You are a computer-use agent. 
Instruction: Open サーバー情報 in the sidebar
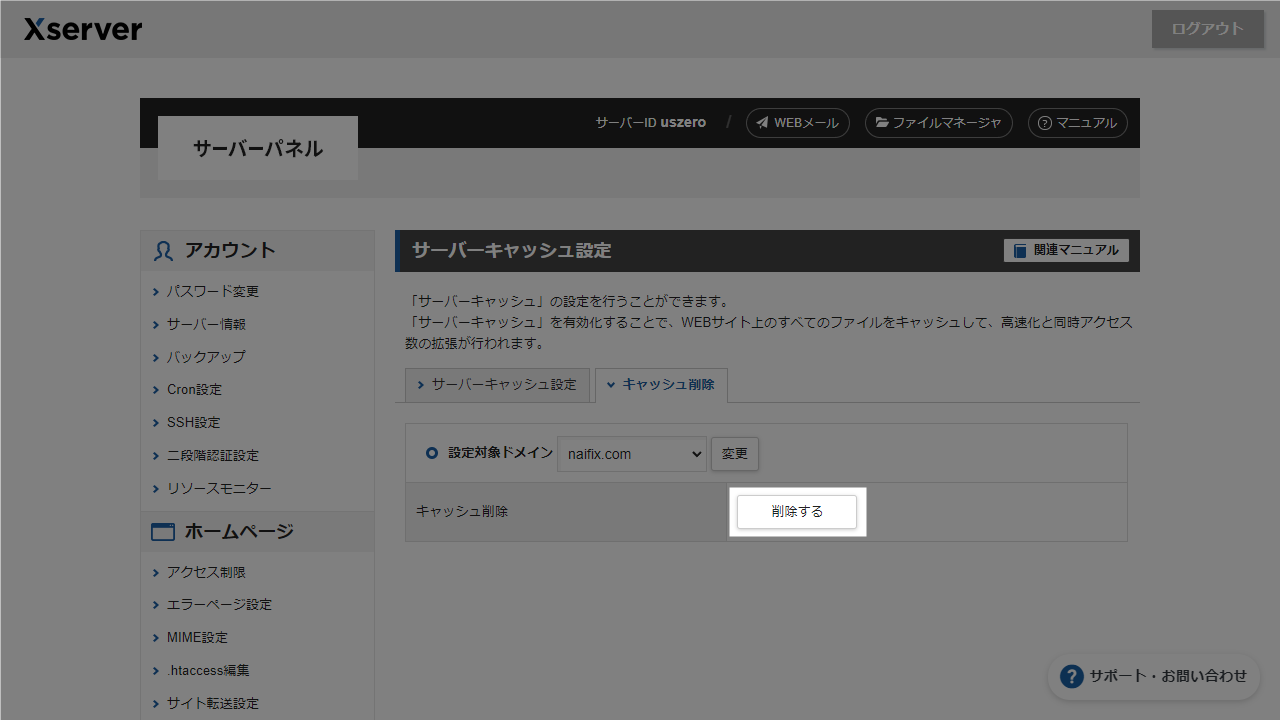pyautogui.click(x=206, y=324)
